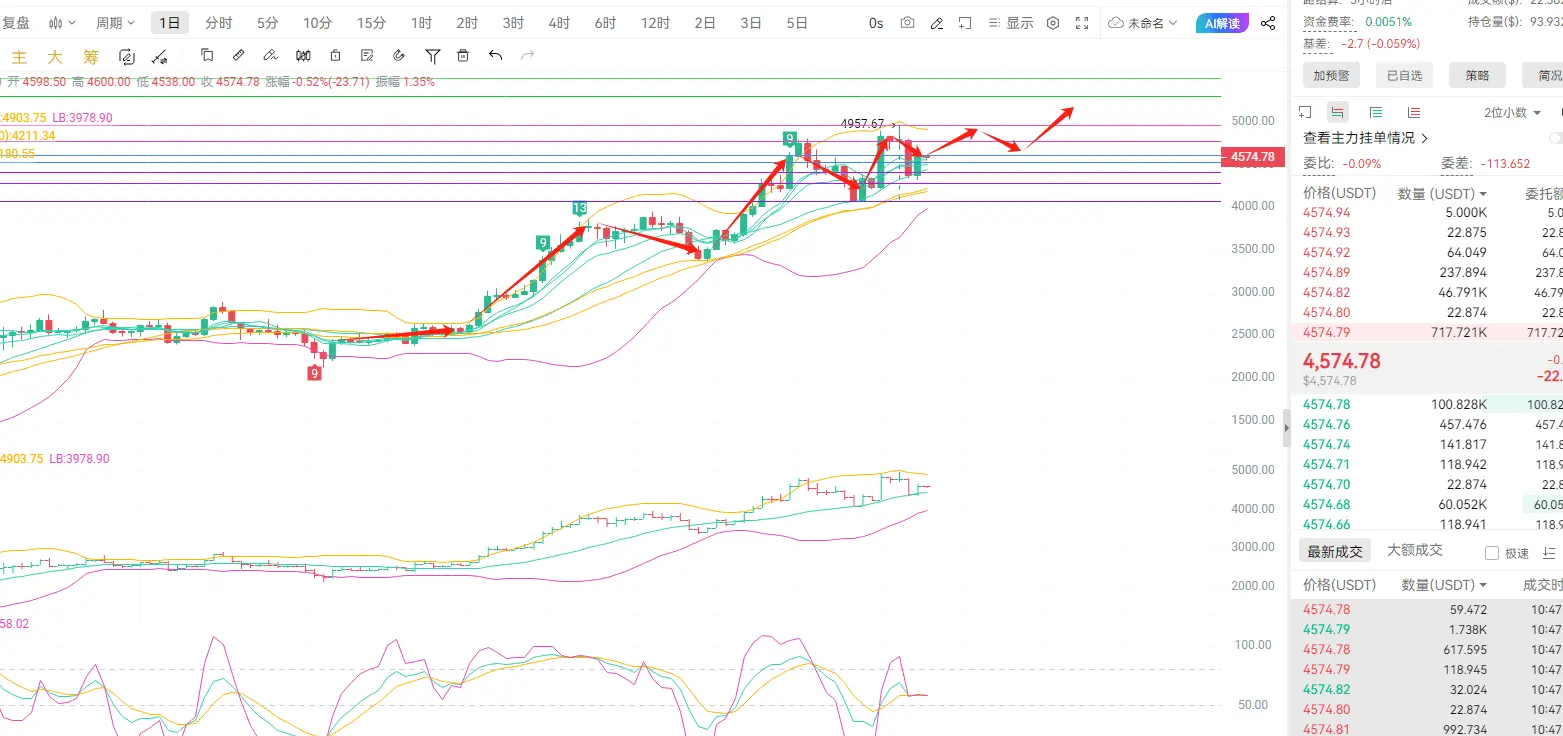Click the AI解读 button
This screenshot has width=1563, height=736.
[x=1222, y=23]
